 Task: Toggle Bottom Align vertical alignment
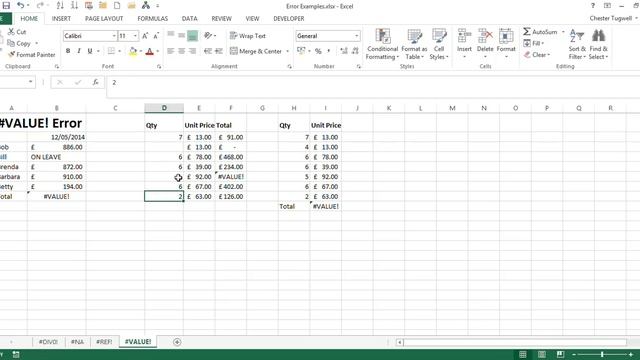(192, 36)
